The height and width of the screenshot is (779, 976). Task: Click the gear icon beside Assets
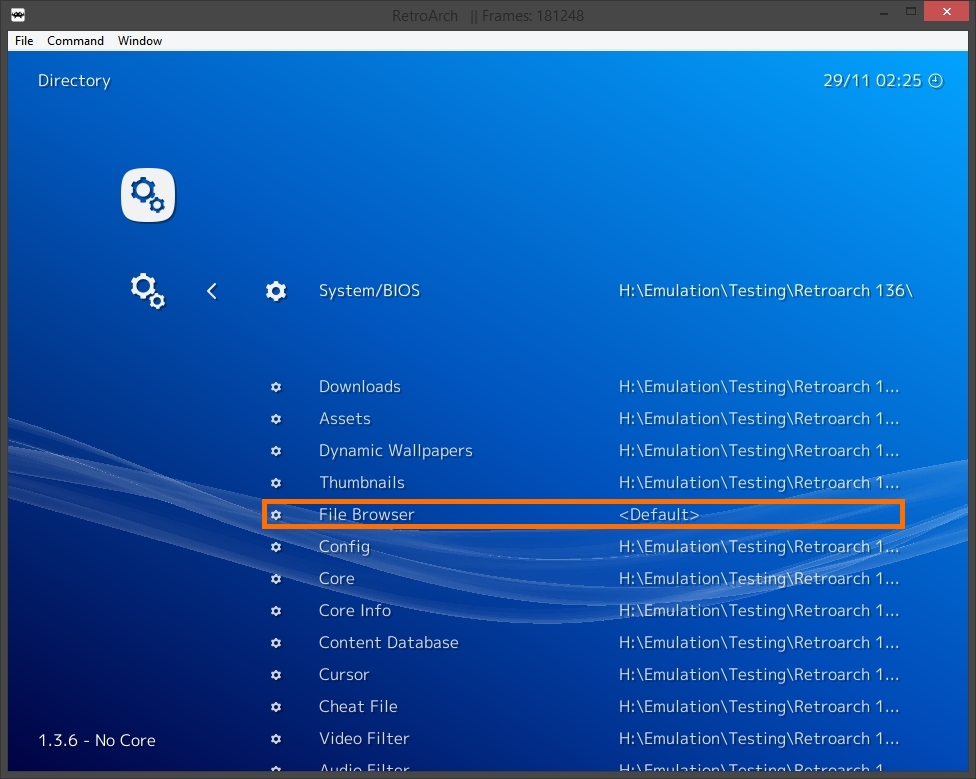click(x=276, y=419)
